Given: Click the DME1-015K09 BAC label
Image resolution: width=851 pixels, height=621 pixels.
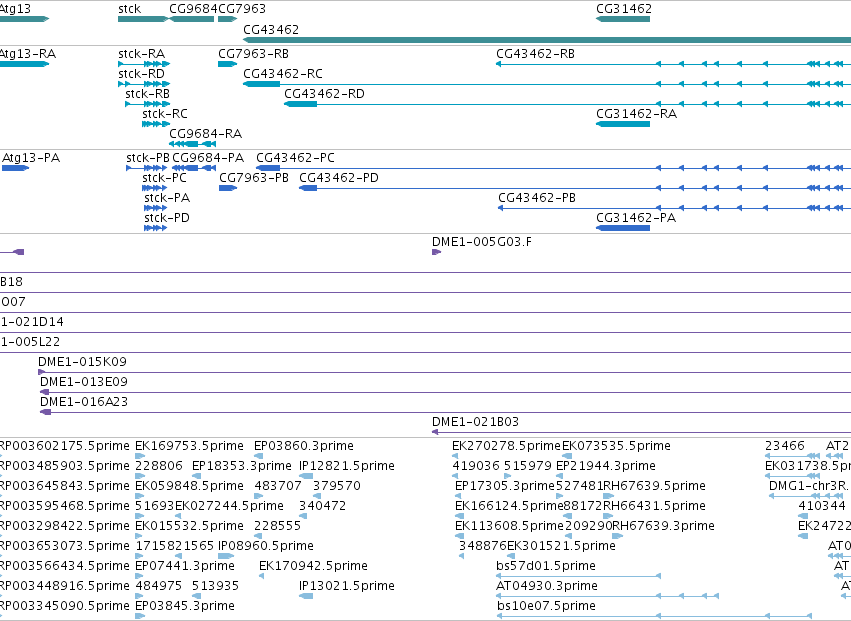Looking at the screenshot, I should [82, 362].
